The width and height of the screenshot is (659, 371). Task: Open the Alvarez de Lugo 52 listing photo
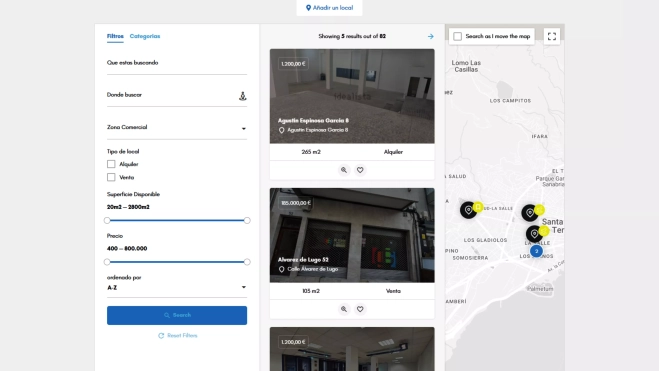point(352,235)
